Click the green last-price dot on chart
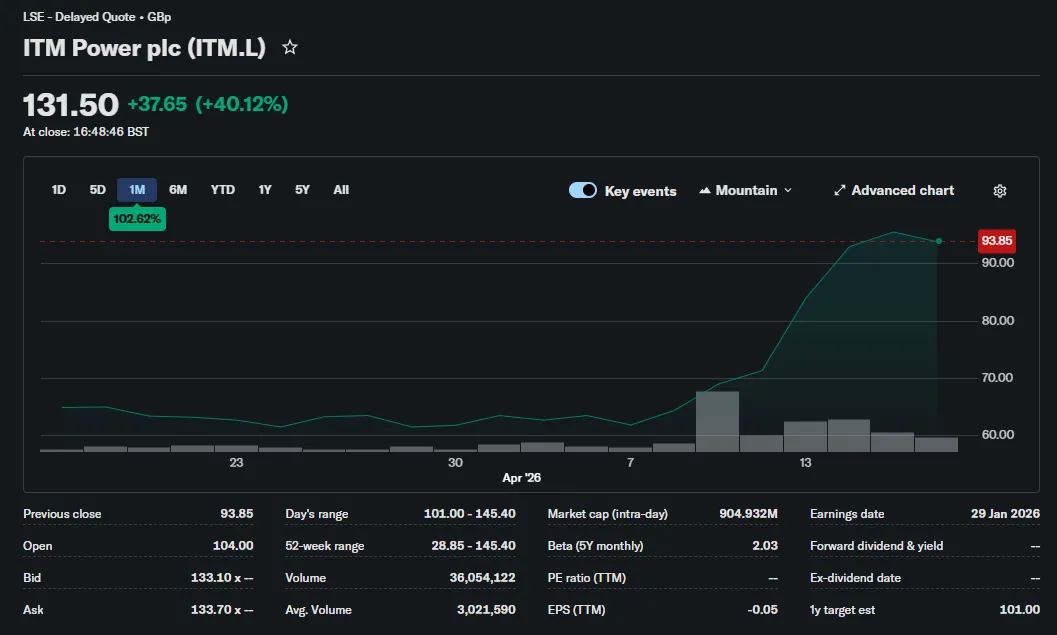1057x635 pixels. click(938, 241)
